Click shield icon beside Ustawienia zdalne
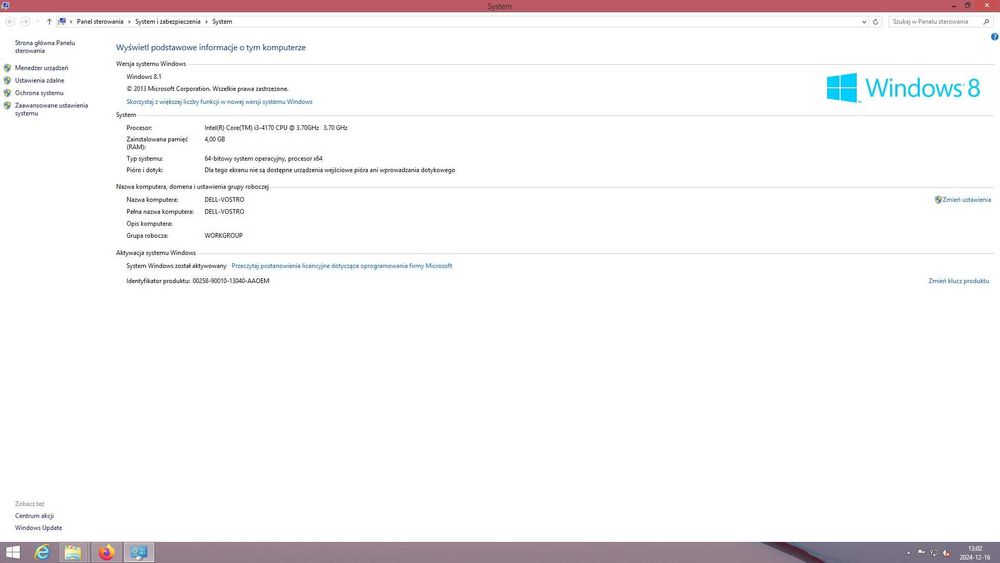Screen dimensions: 1000x563 7,80
